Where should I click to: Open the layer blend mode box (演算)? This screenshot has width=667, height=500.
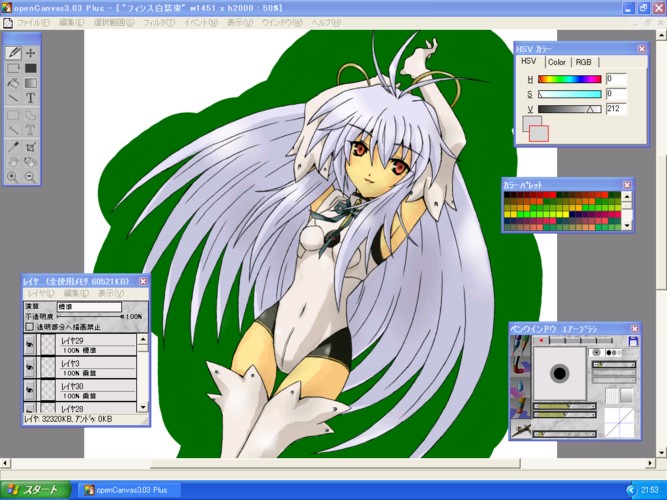[89, 306]
